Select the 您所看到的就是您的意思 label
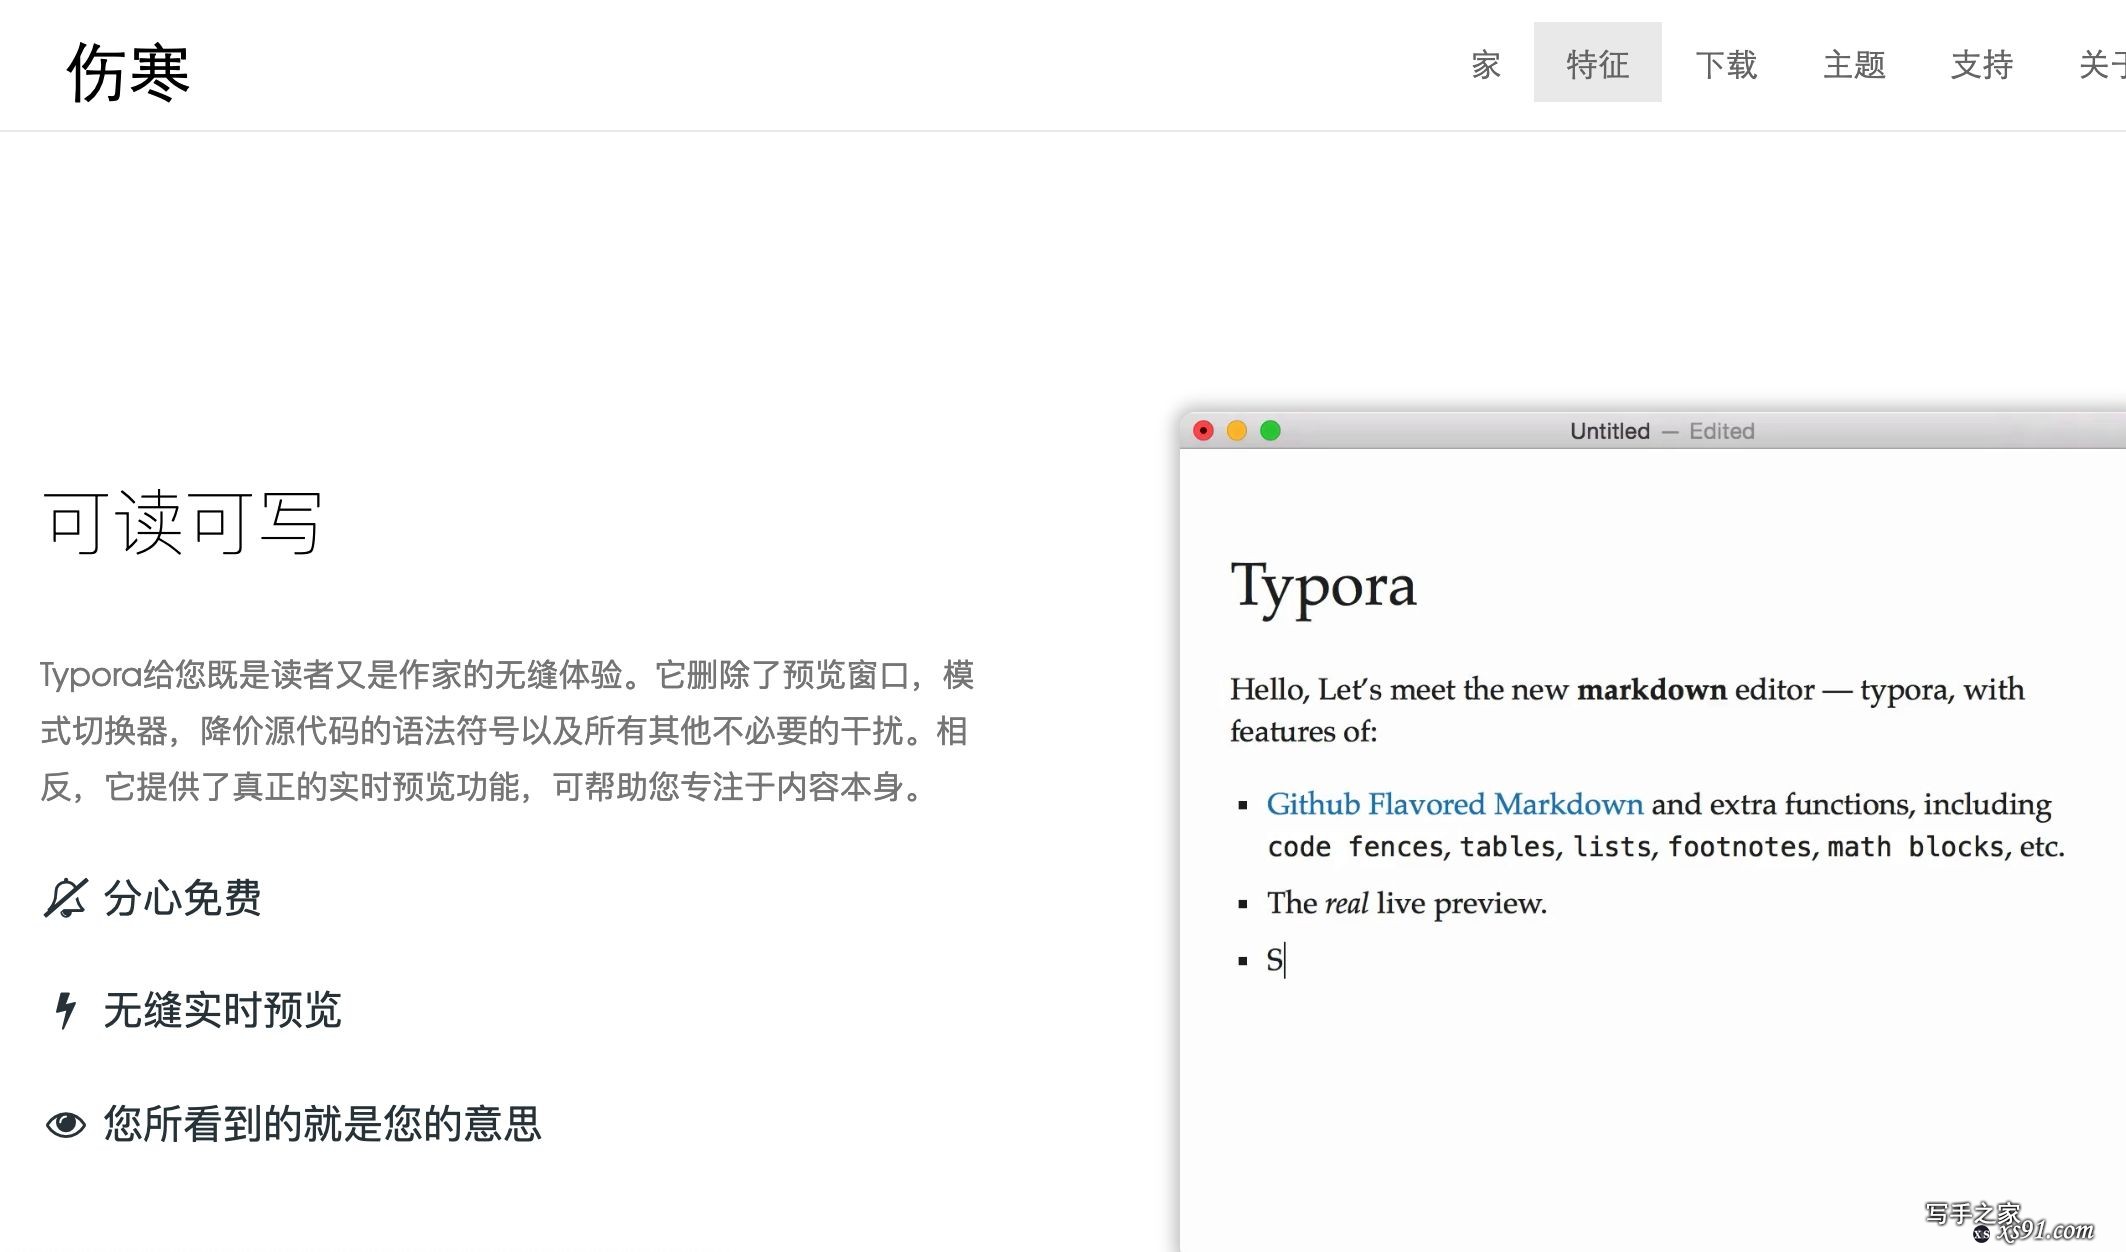 coord(323,1124)
